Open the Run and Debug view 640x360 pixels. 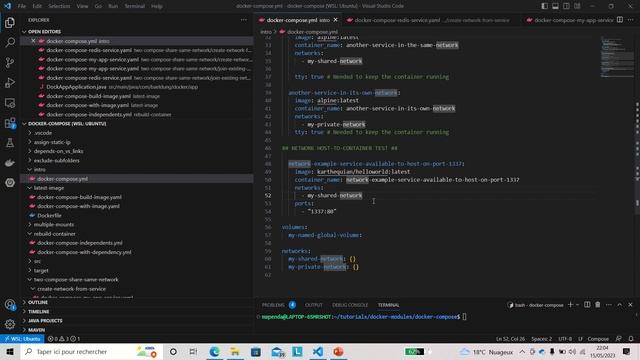coord(10,82)
